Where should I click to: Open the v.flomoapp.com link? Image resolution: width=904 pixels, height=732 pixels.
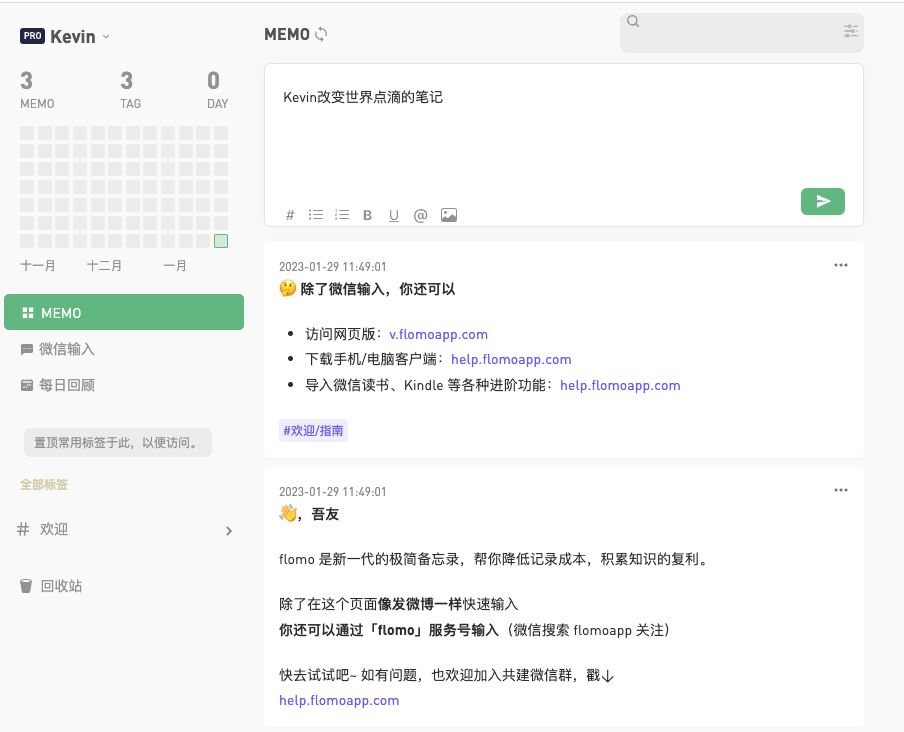[438, 334]
